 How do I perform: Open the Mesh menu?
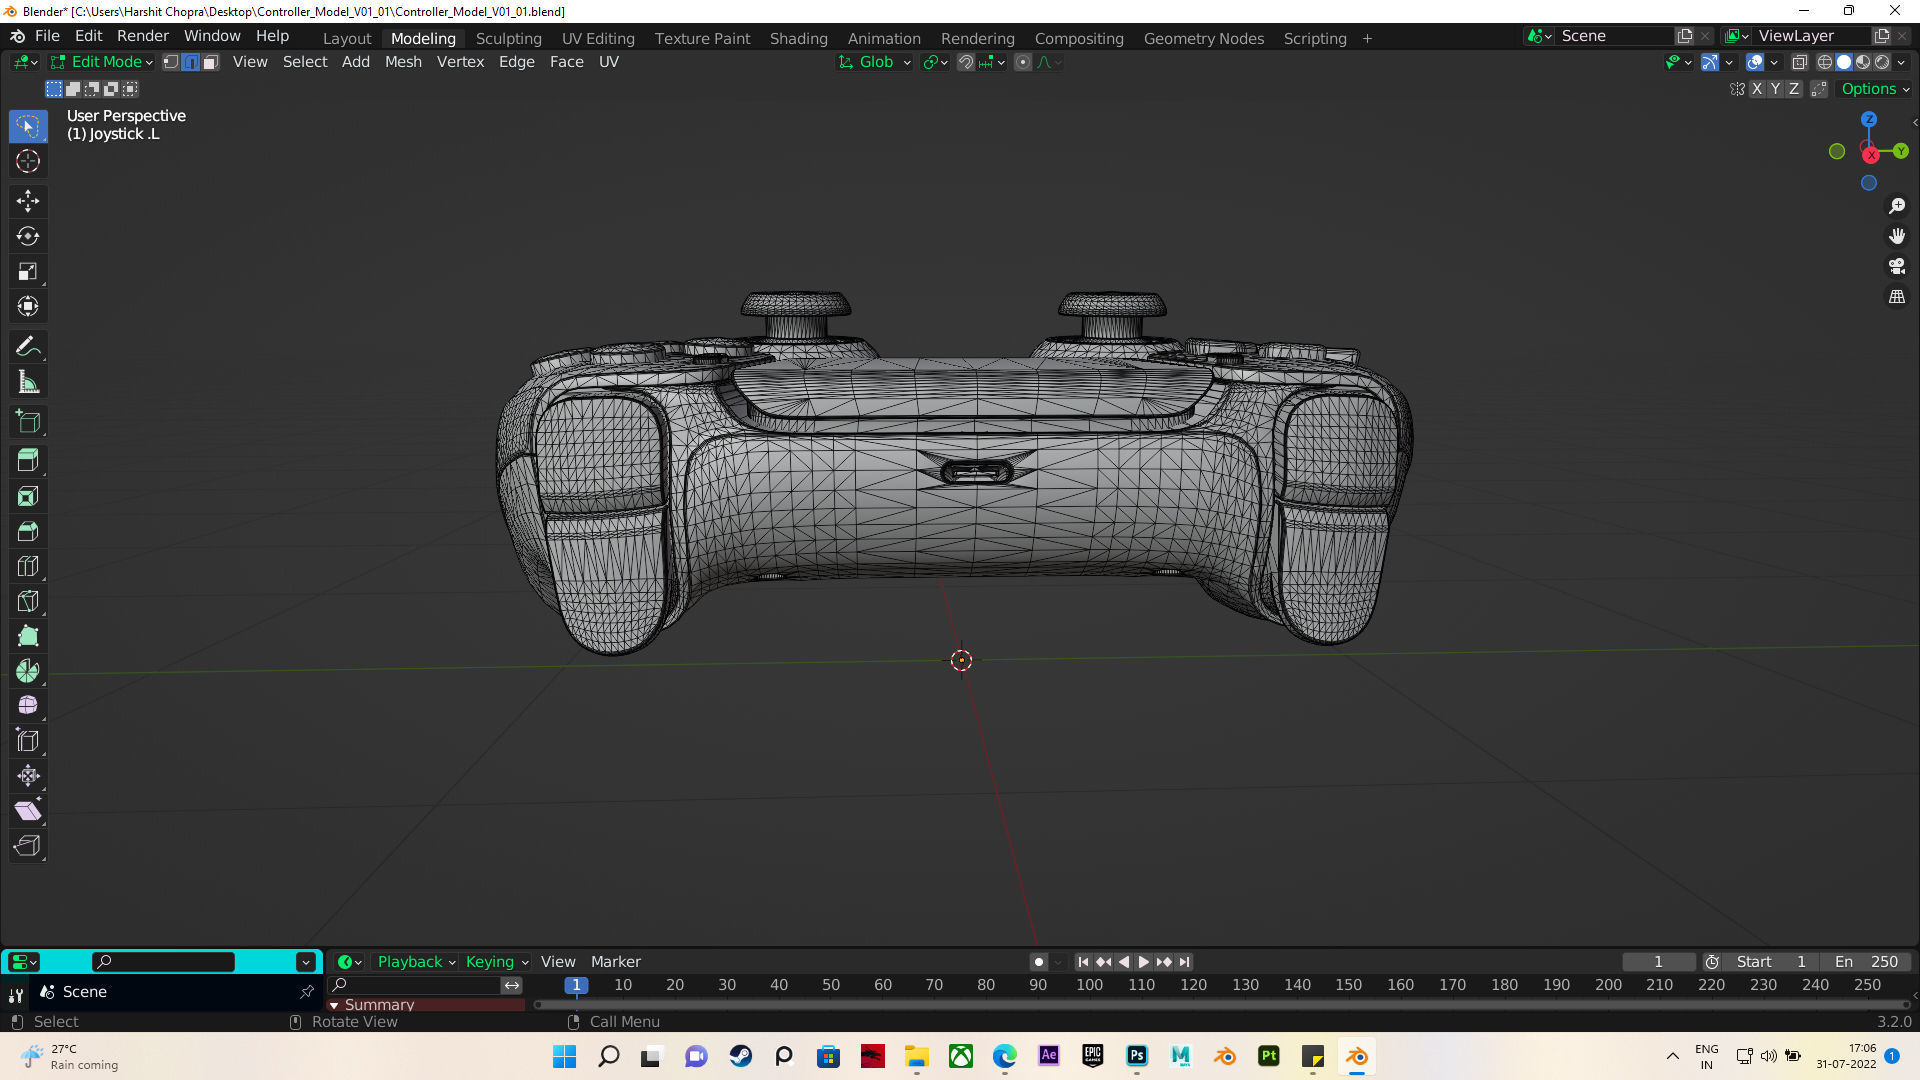[403, 62]
